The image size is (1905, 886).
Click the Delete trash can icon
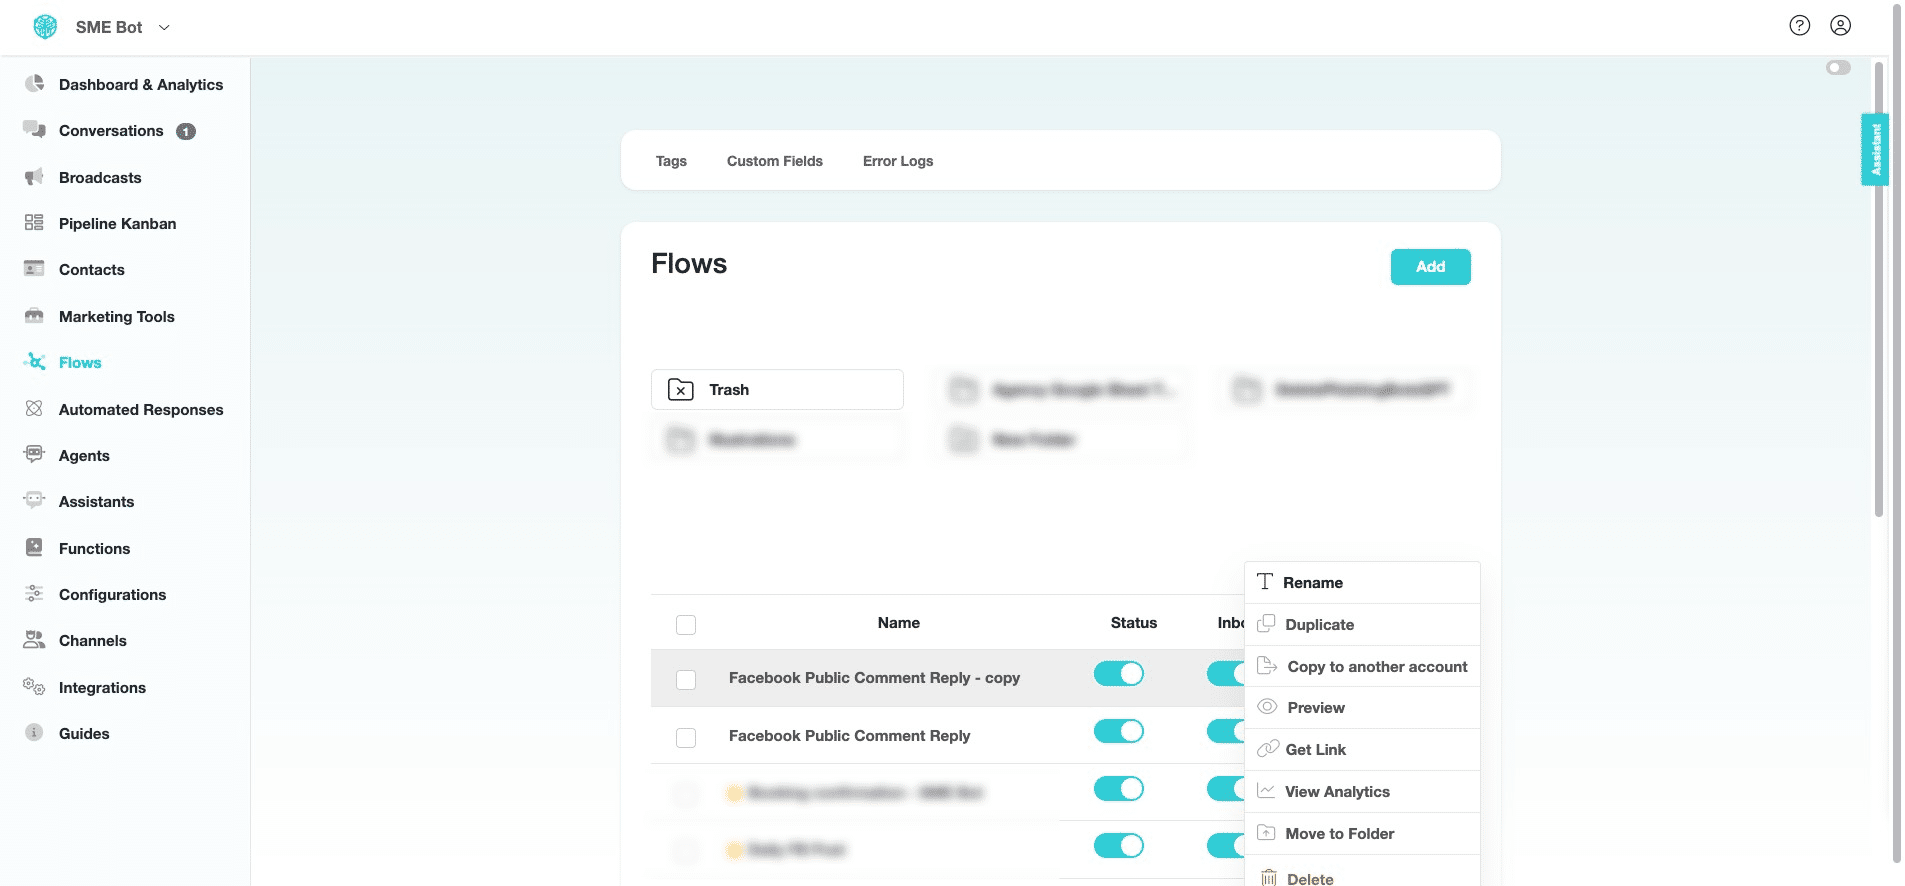[x=1269, y=878]
